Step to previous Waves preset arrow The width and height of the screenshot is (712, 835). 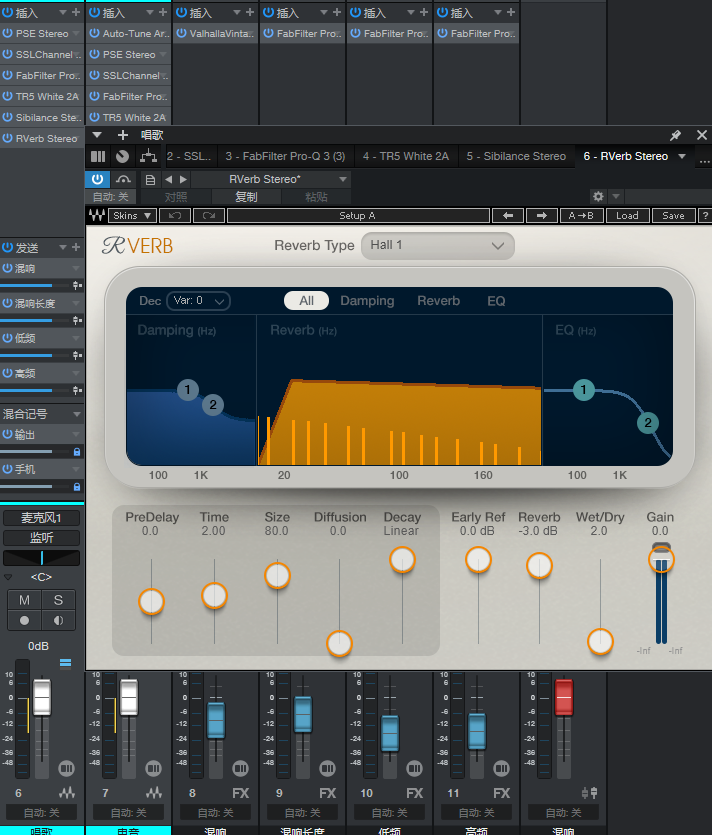pyautogui.click(x=508, y=215)
